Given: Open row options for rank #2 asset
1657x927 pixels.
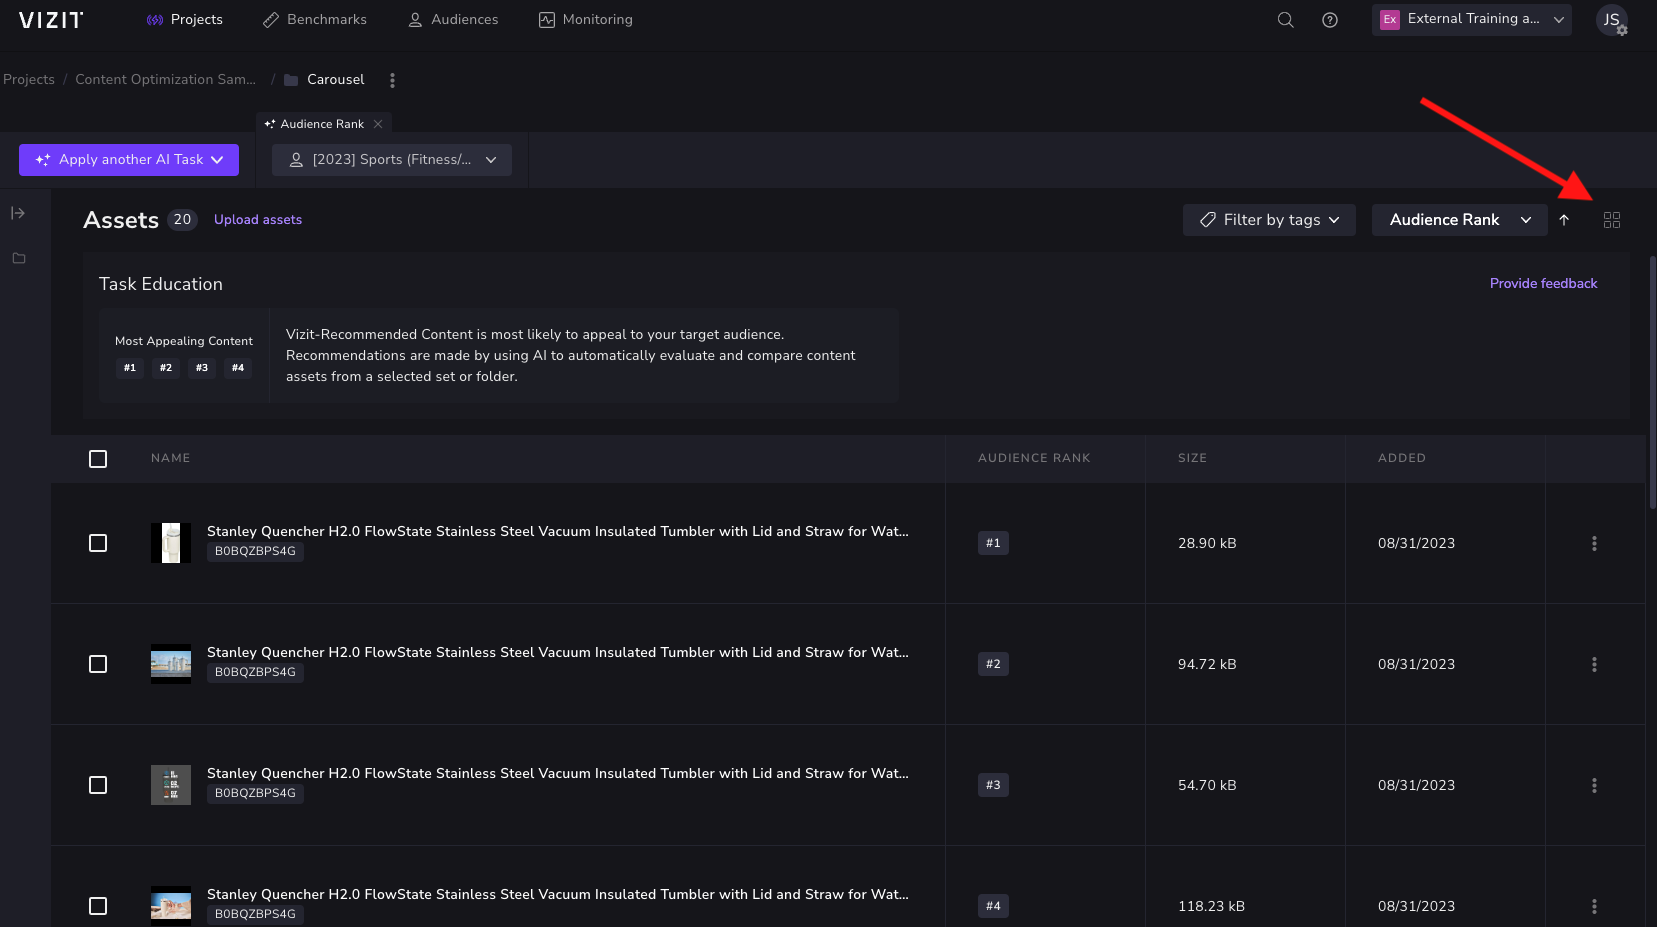Looking at the screenshot, I should pos(1594,664).
